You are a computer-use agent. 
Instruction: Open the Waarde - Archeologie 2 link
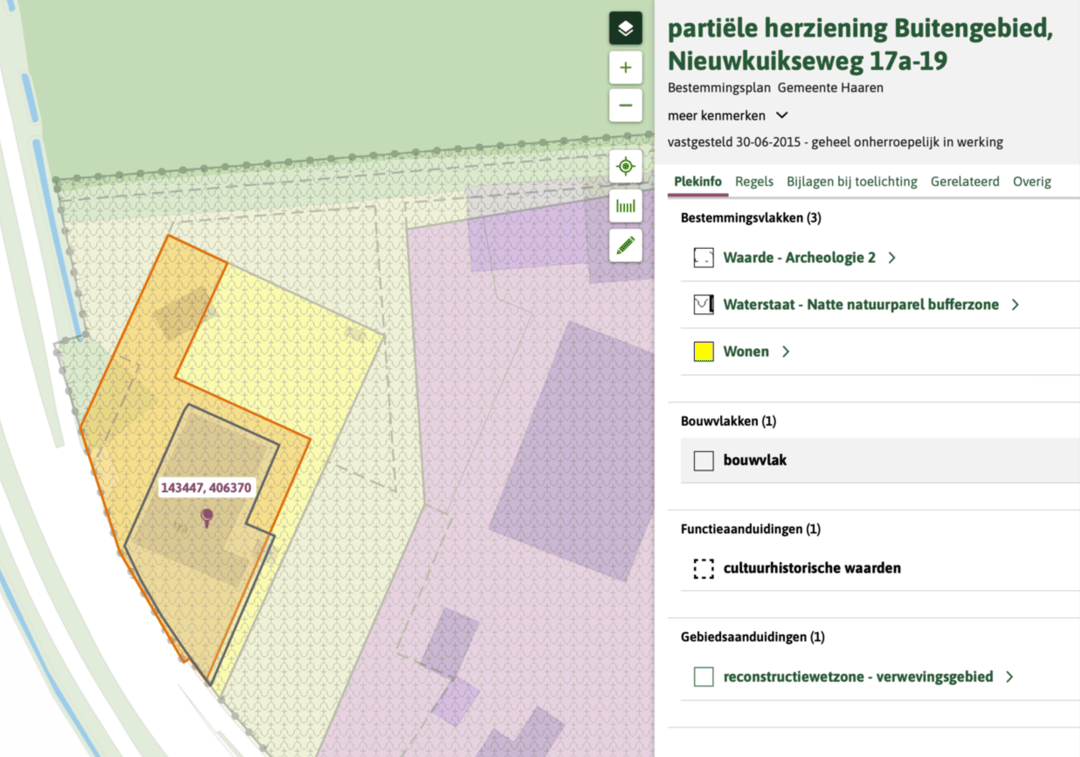799,258
